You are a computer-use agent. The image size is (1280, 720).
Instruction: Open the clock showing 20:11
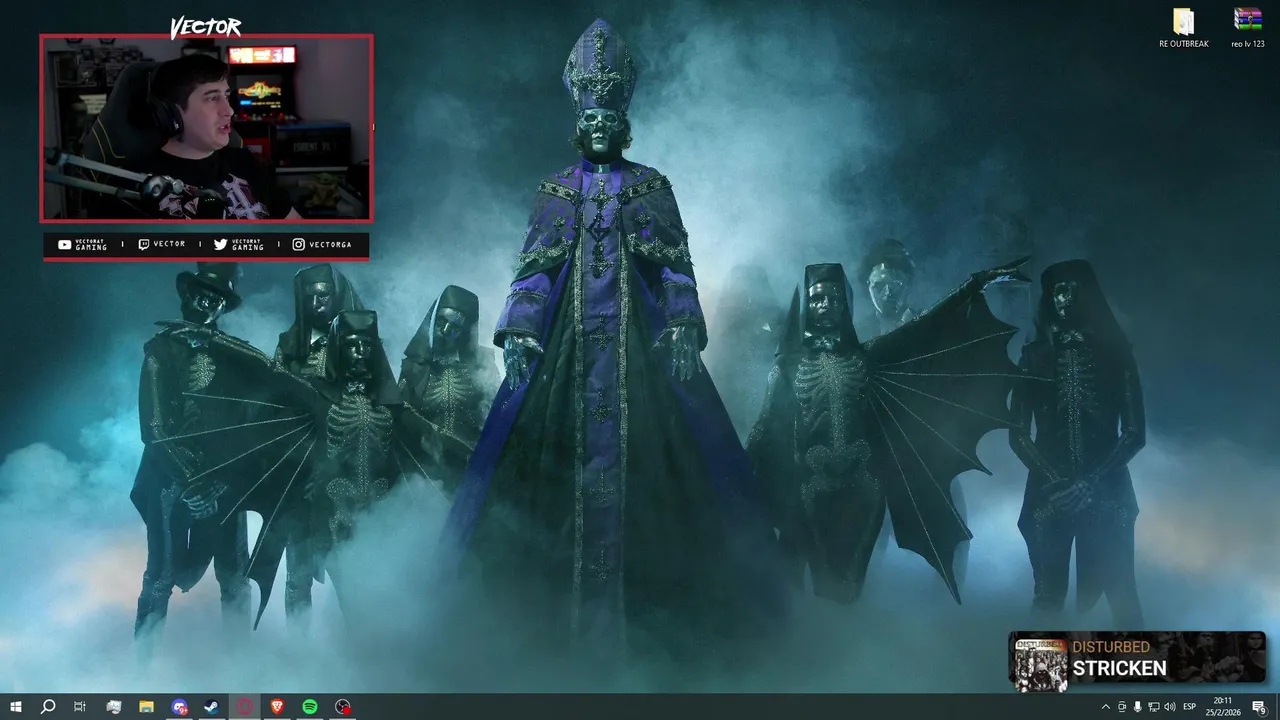(x=1223, y=707)
